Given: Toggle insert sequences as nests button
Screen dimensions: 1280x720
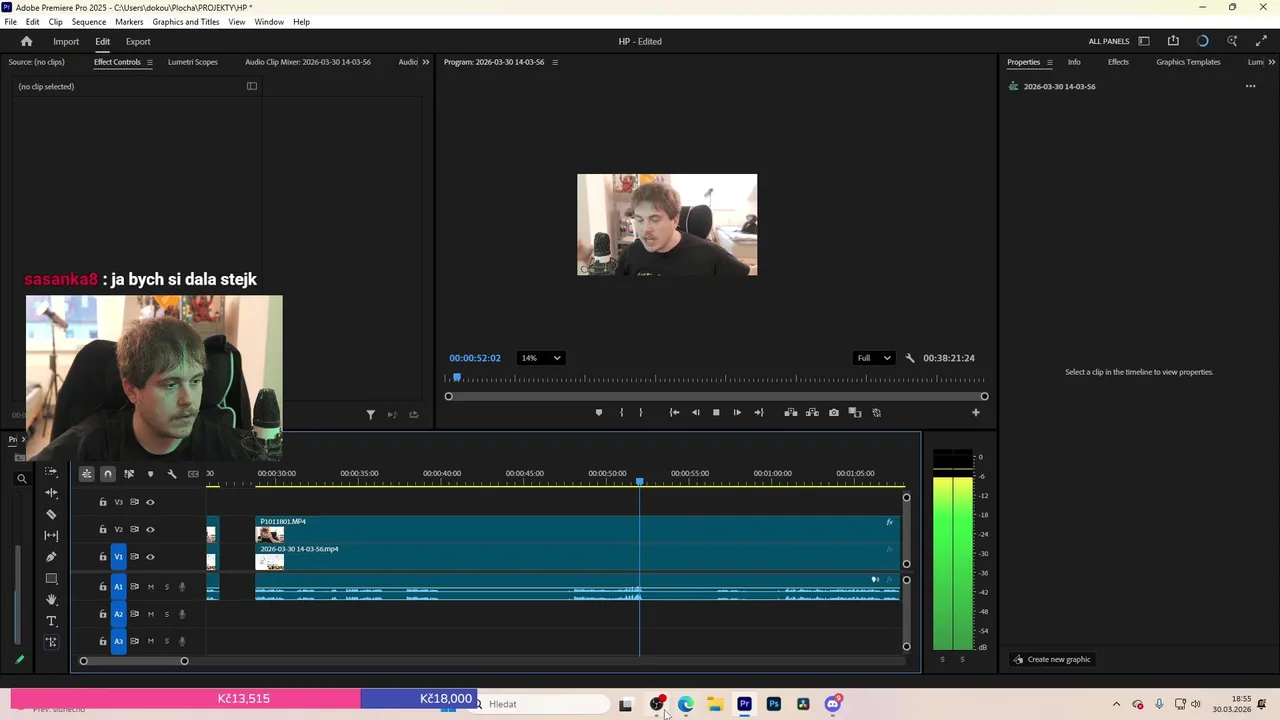Looking at the screenshot, I should pos(87,474).
